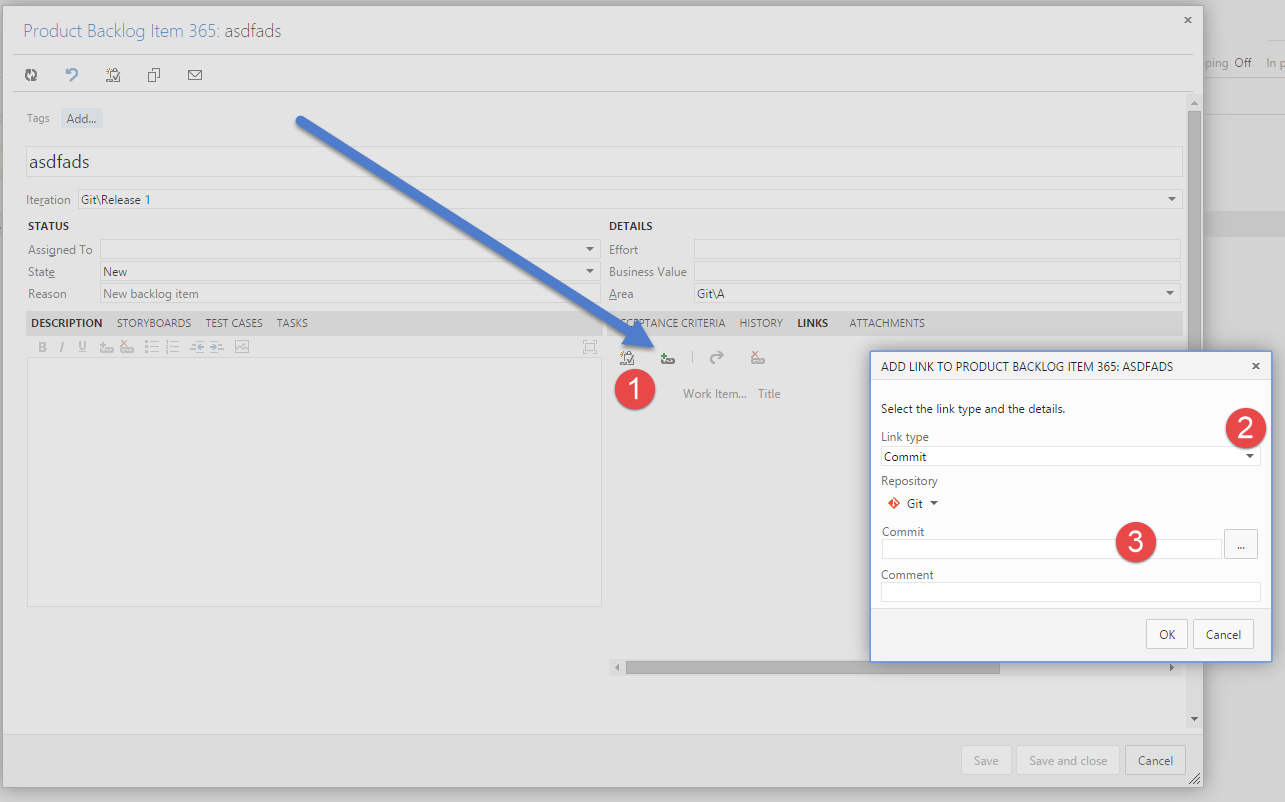This screenshot has width=1285, height=802.
Task: Open the Test Cases tab
Action: pyautogui.click(x=233, y=323)
